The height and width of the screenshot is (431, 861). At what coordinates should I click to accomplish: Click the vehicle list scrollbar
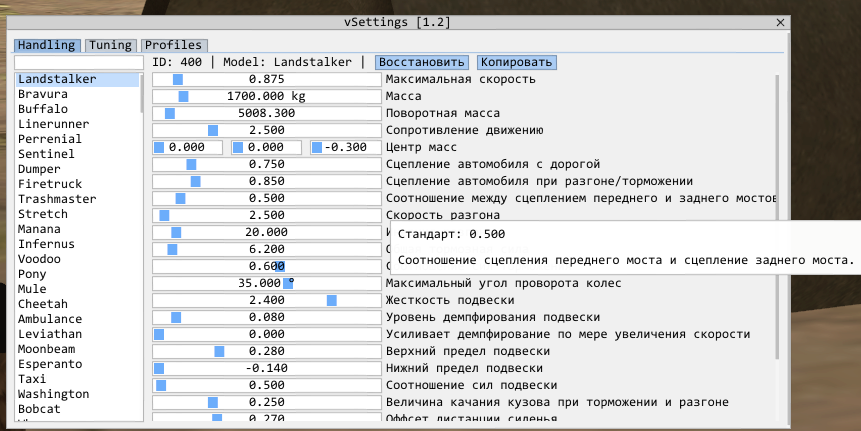pos(142,95)
